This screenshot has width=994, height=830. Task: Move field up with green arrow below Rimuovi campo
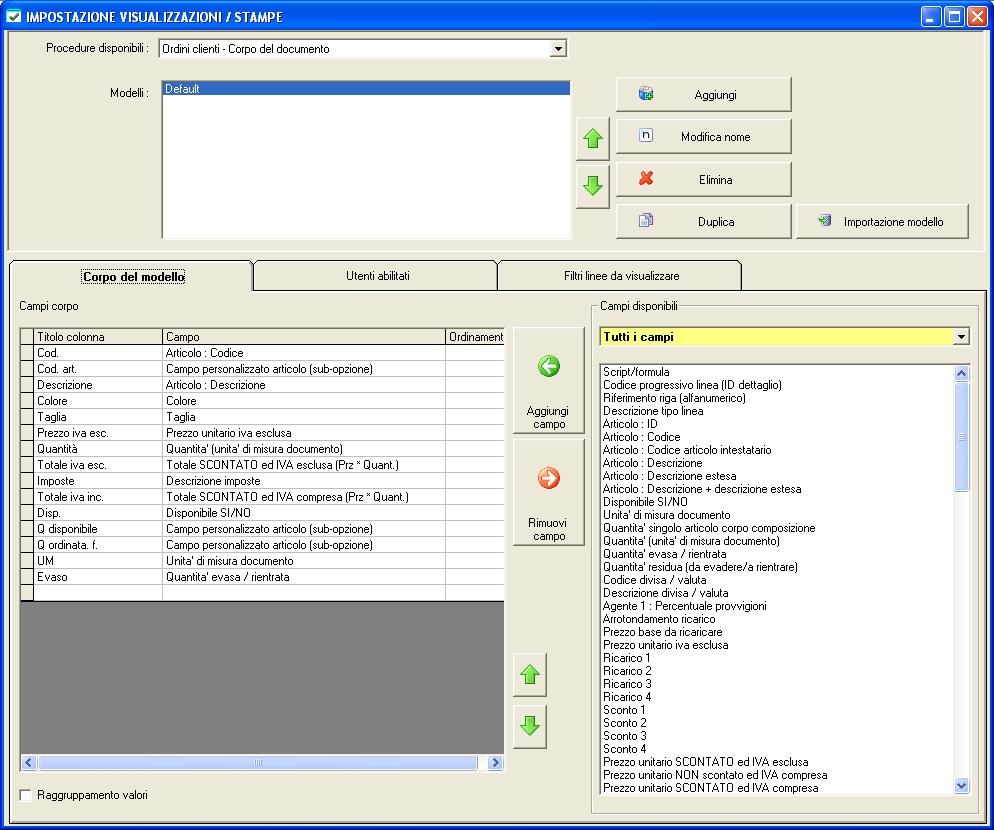pyautogui.click(x=530, y=676)
